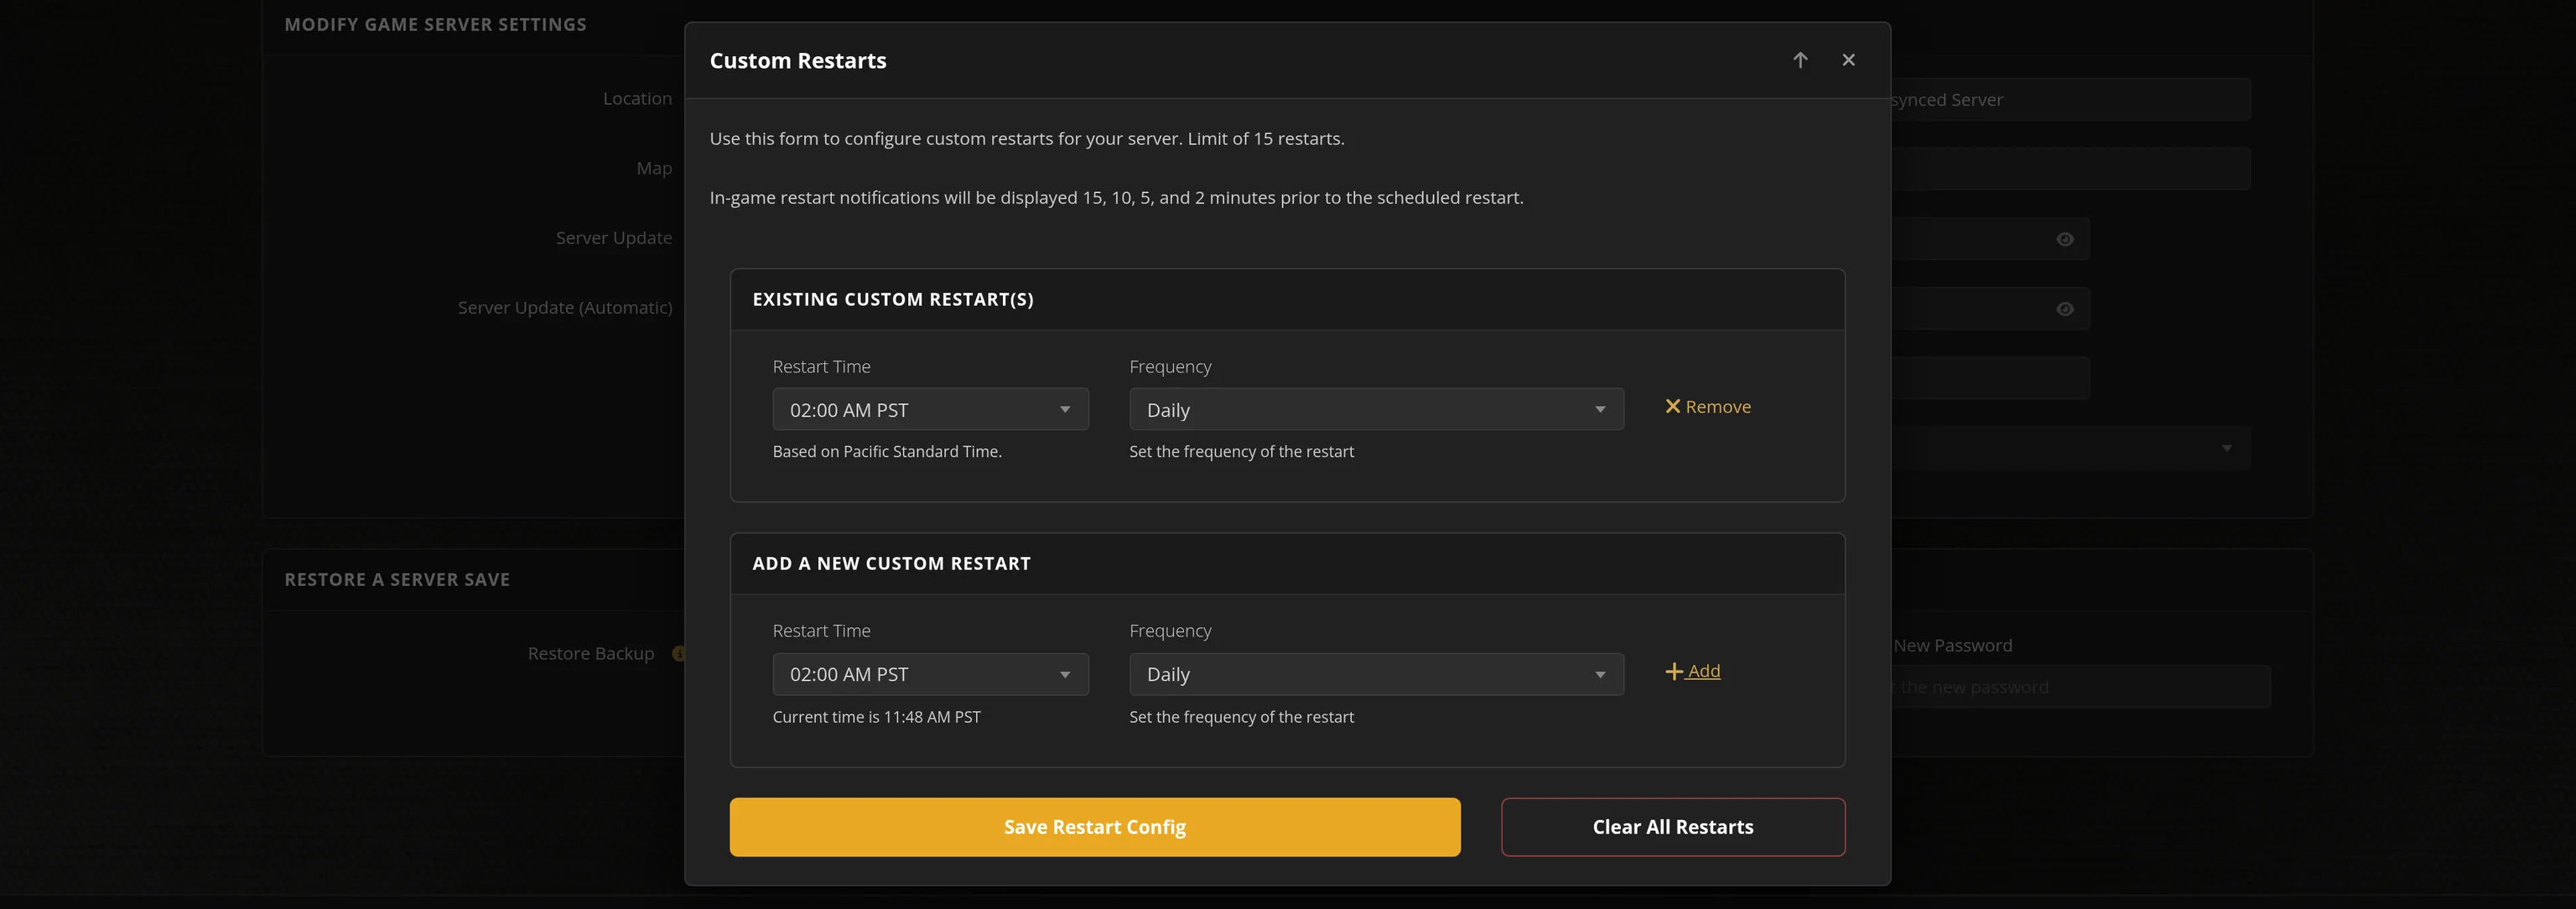Click 'Based on Pacific Standard Time.' note
The height and width of the screenshot is (909, 2576).
click(x=887, y=452)
